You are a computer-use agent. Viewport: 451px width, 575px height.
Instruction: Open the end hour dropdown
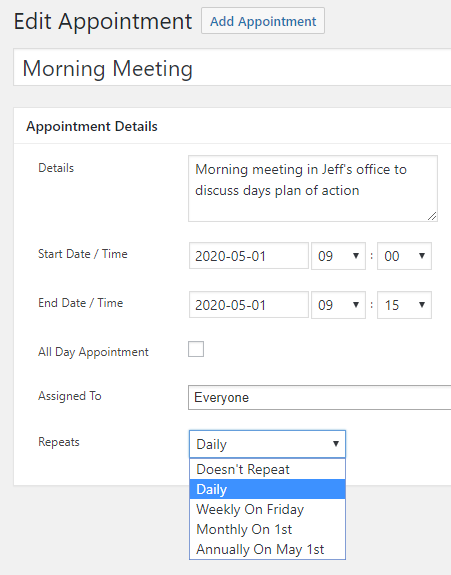[x=338, y=305]
